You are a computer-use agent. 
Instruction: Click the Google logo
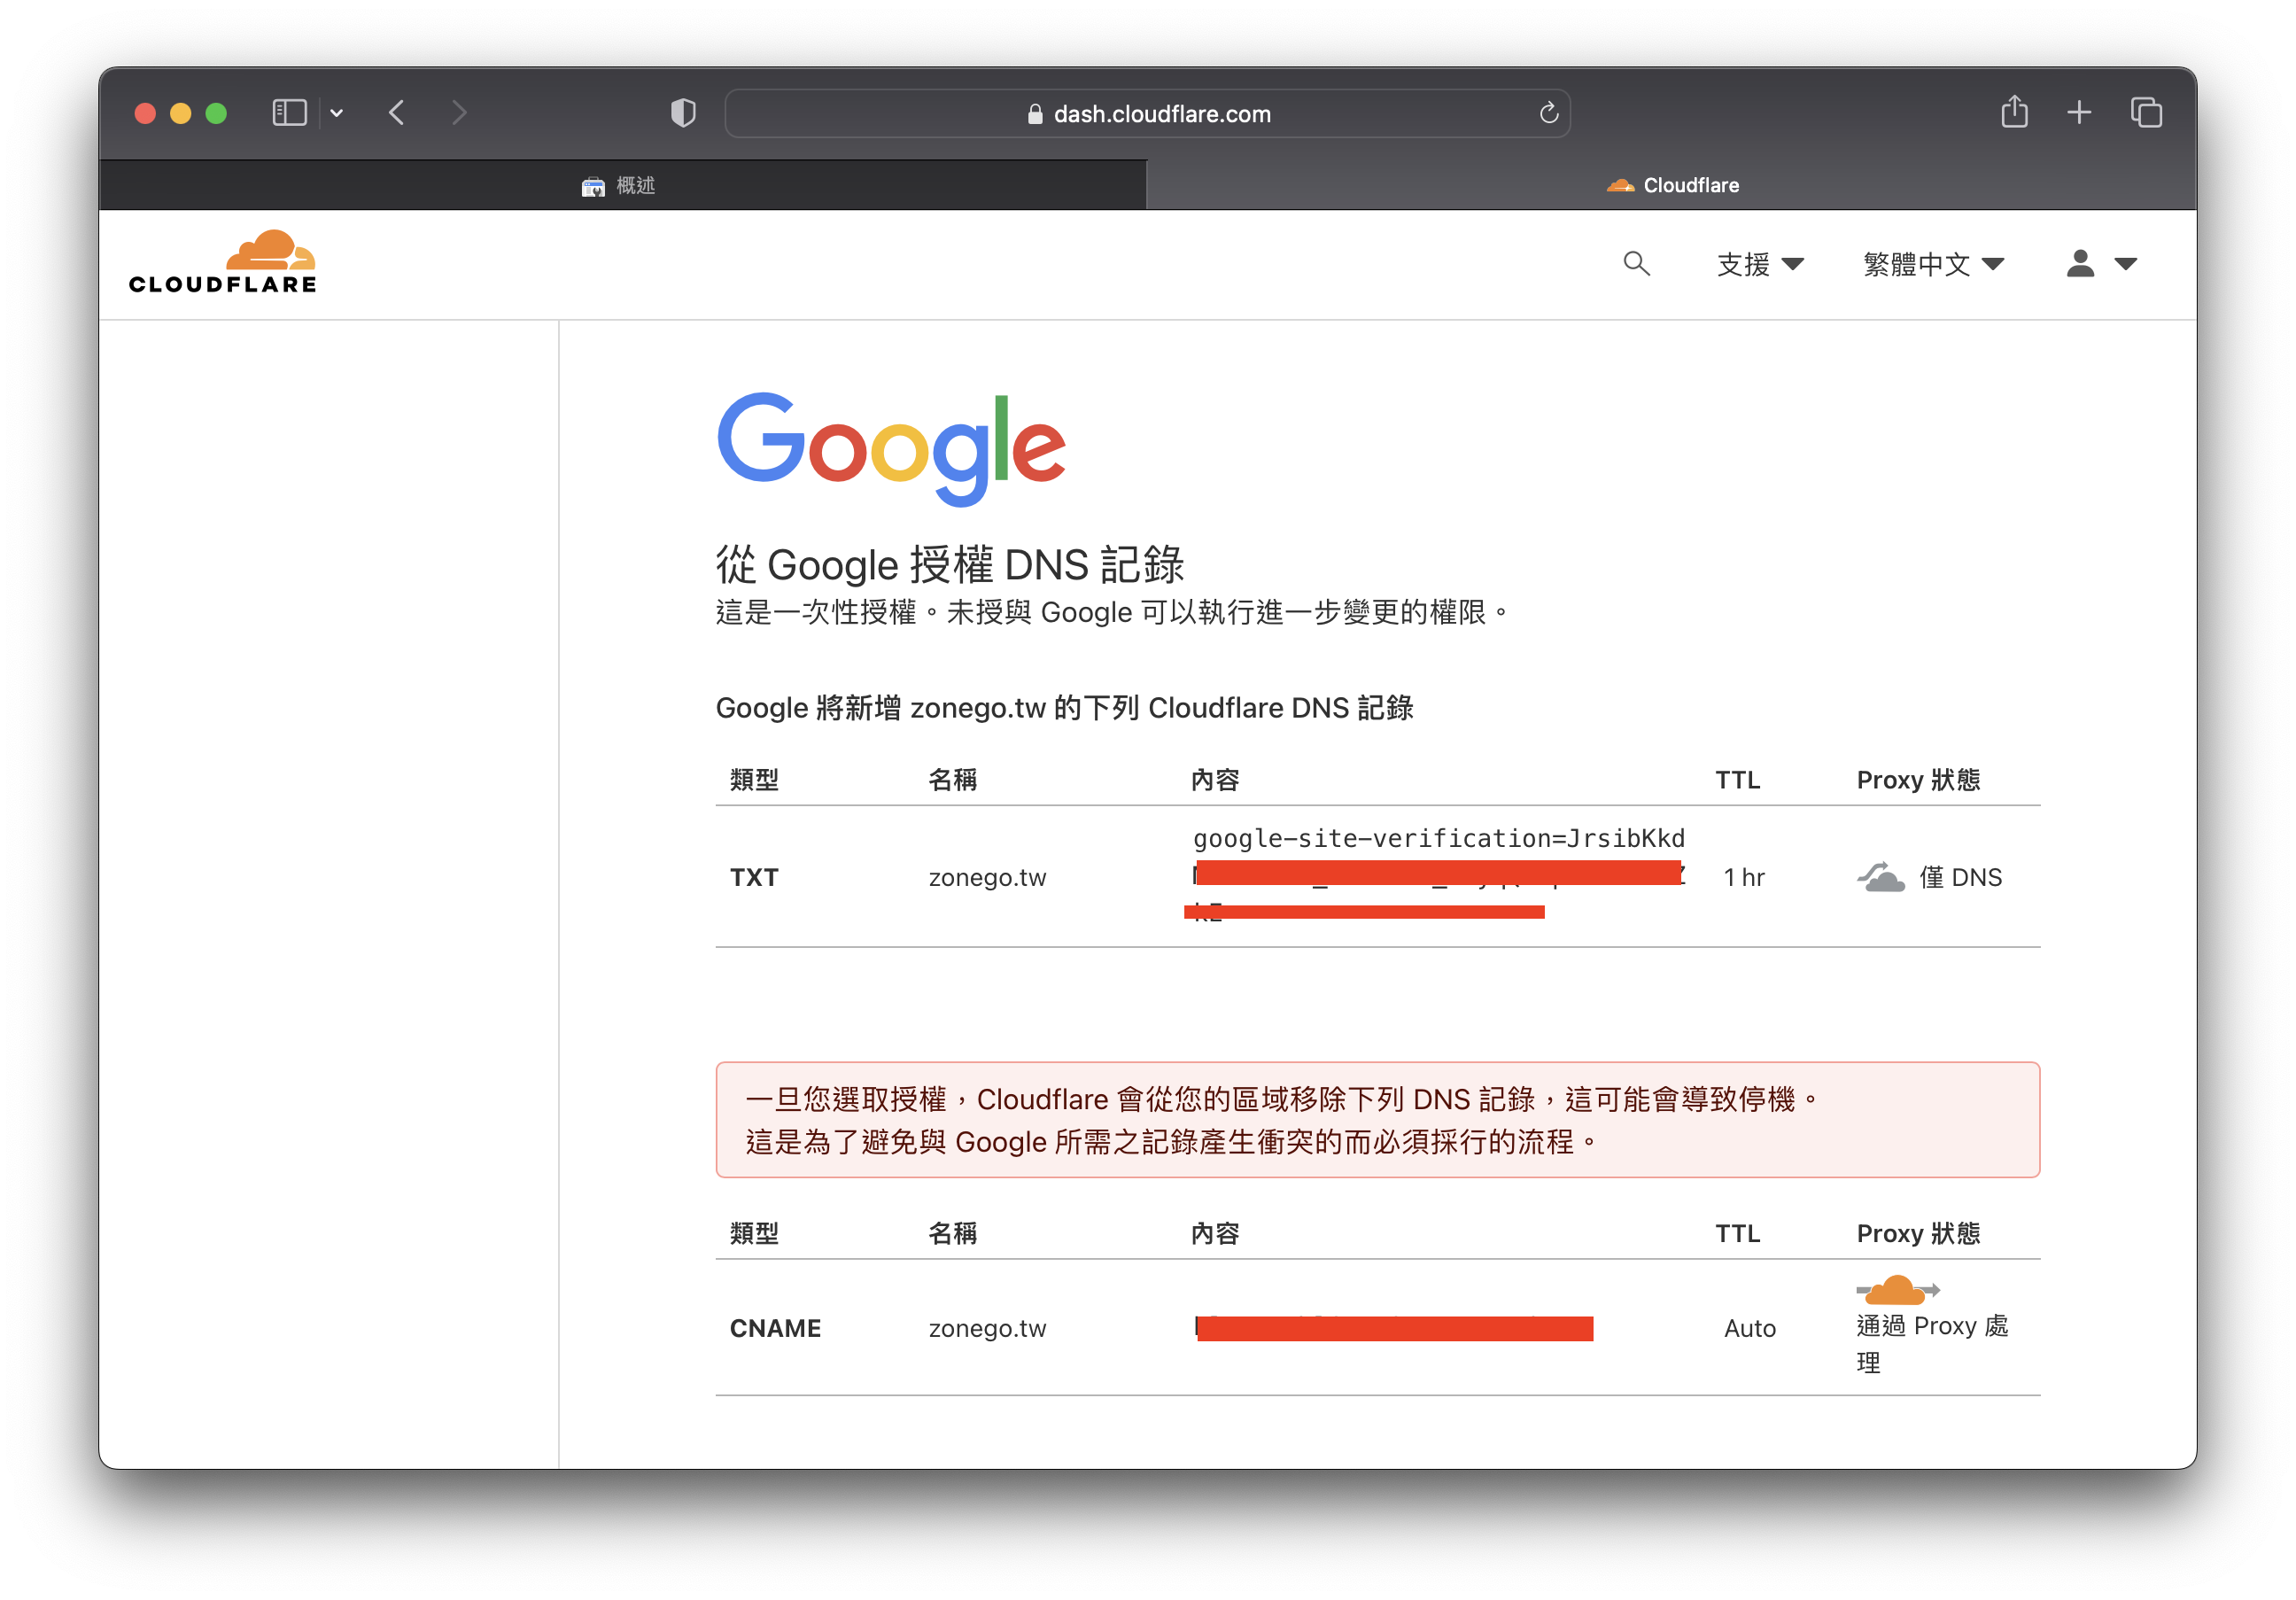pyautogui.click(x=891, y=449)
